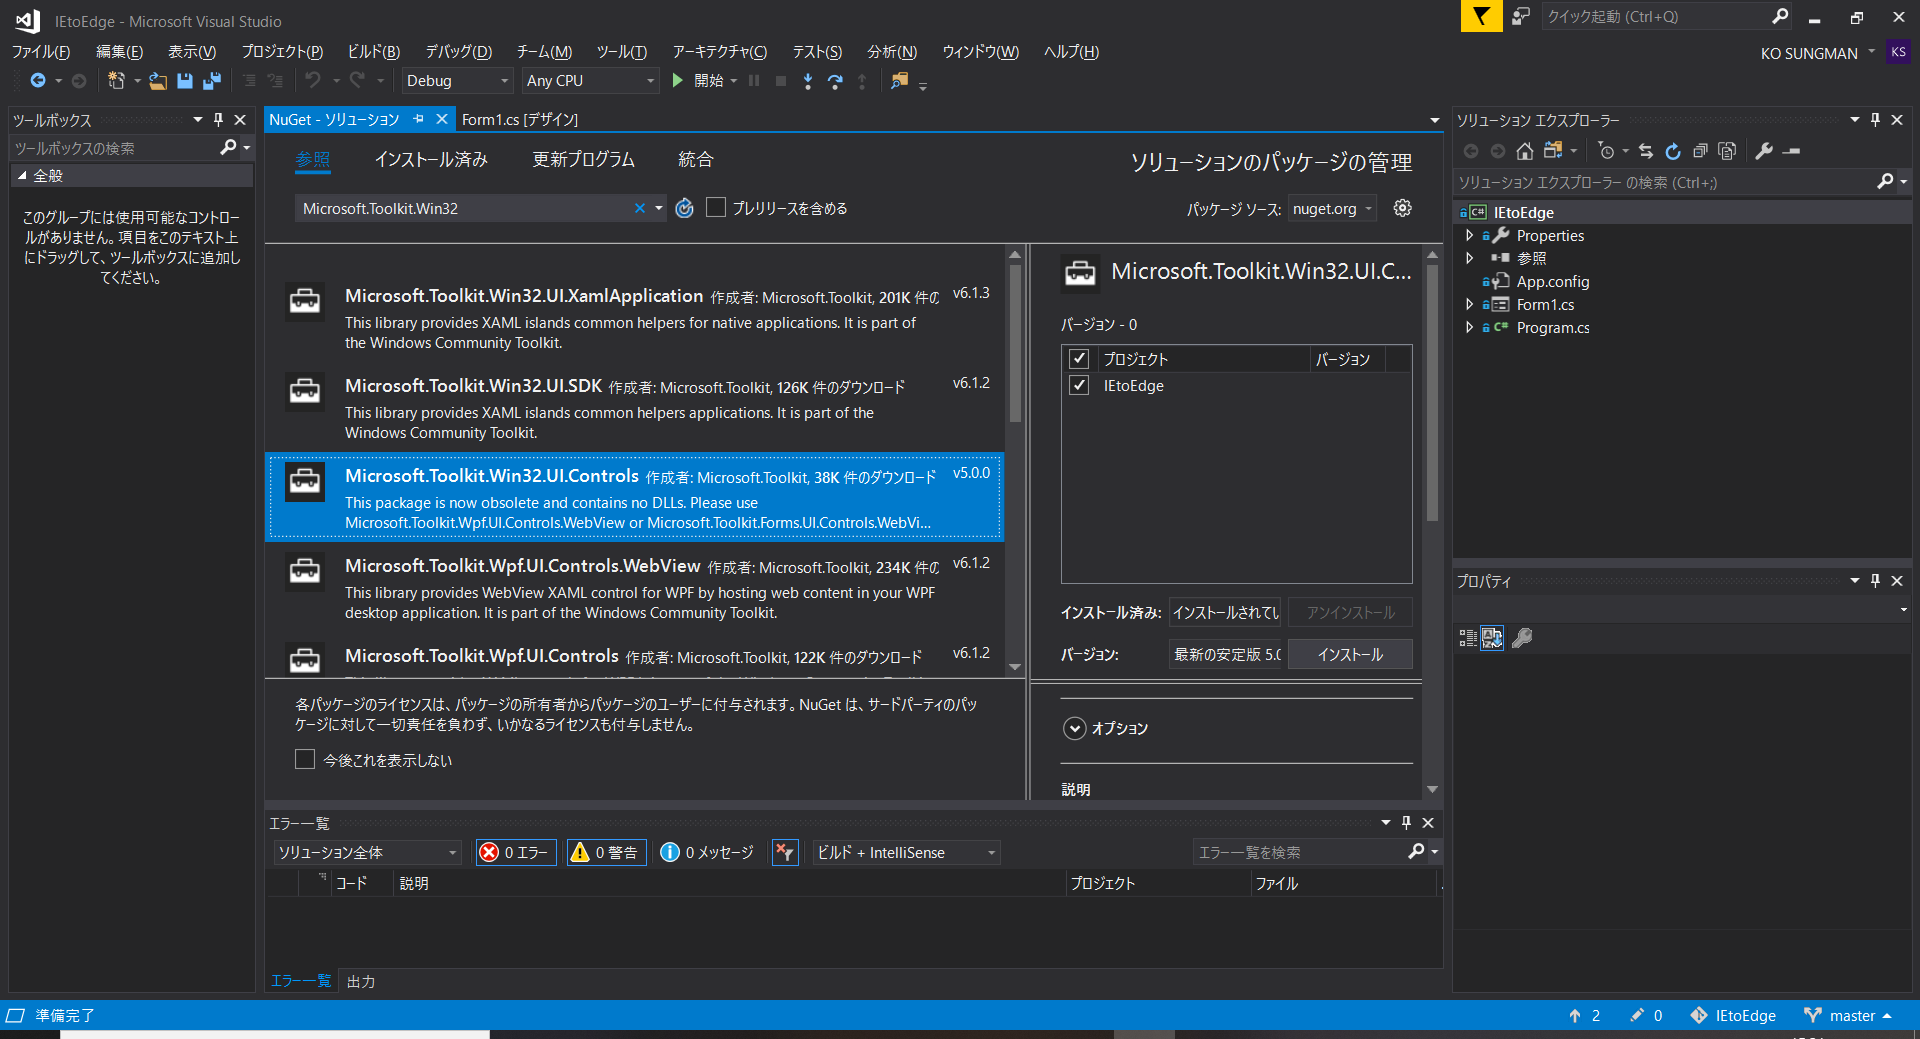Screen dimensions: 1920x1039
Task: Click show all files icon in Solution Explorer
Action: point(1727,151)
